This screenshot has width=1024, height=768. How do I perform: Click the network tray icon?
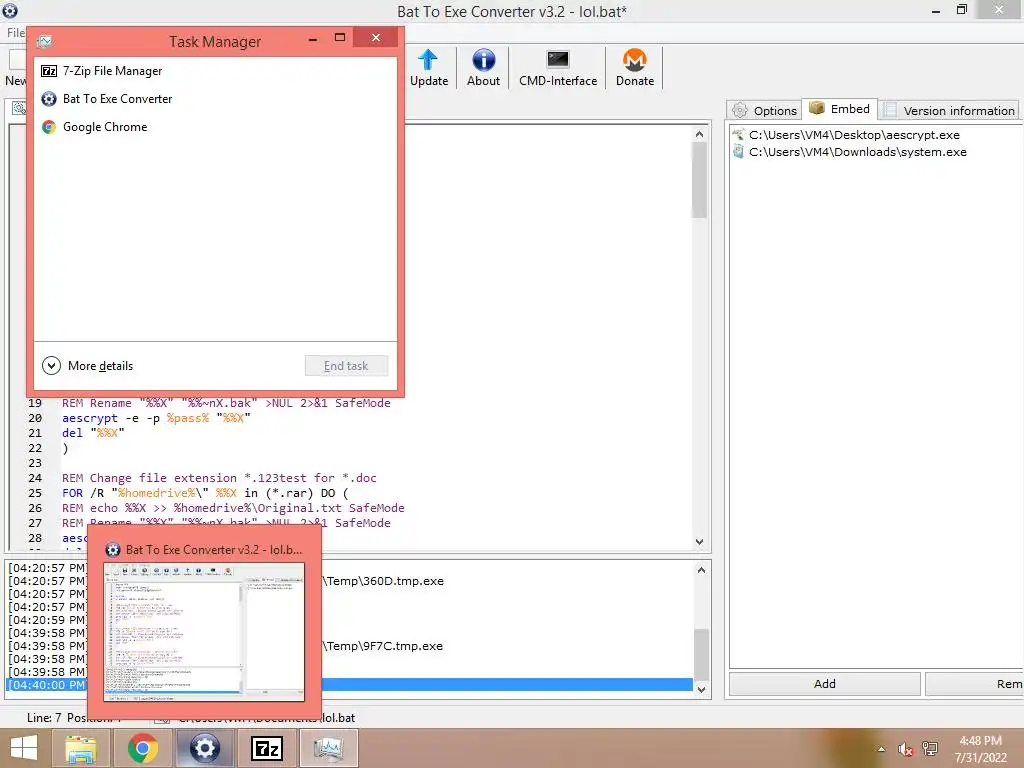(930, 749)
